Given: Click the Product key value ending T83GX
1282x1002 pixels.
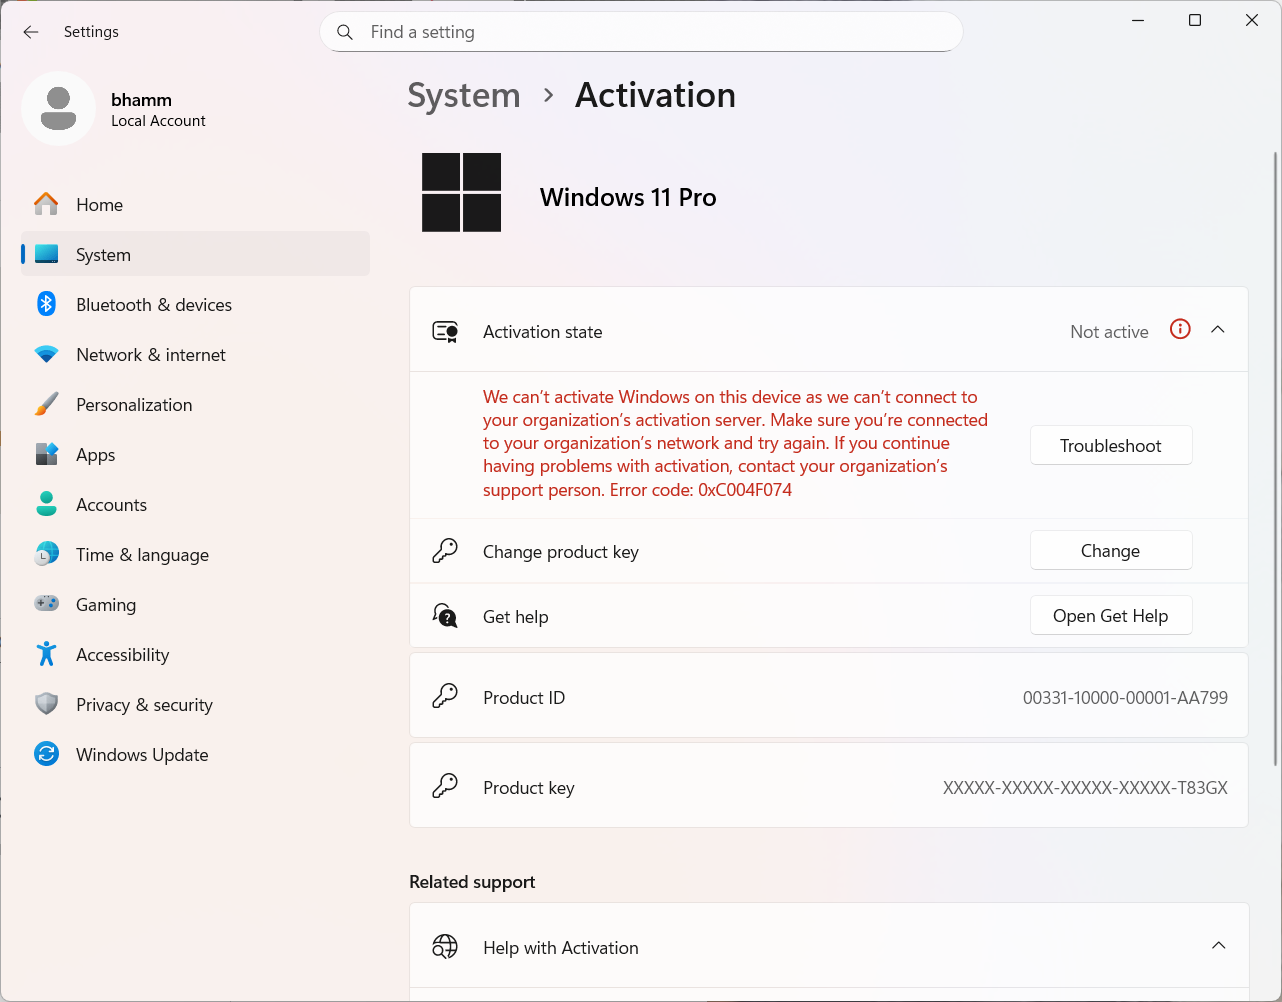Looking at the screenshot, I should 1085,788.
